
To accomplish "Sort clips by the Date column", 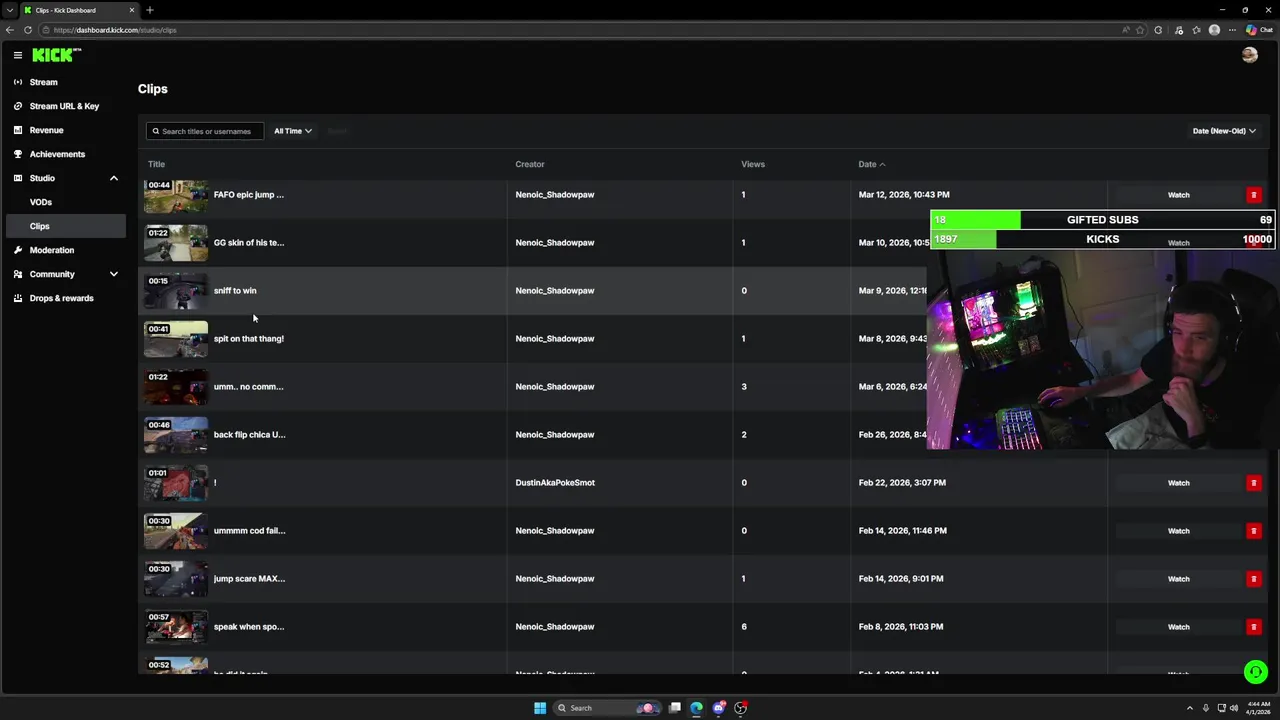I will [x=871, y=164].
